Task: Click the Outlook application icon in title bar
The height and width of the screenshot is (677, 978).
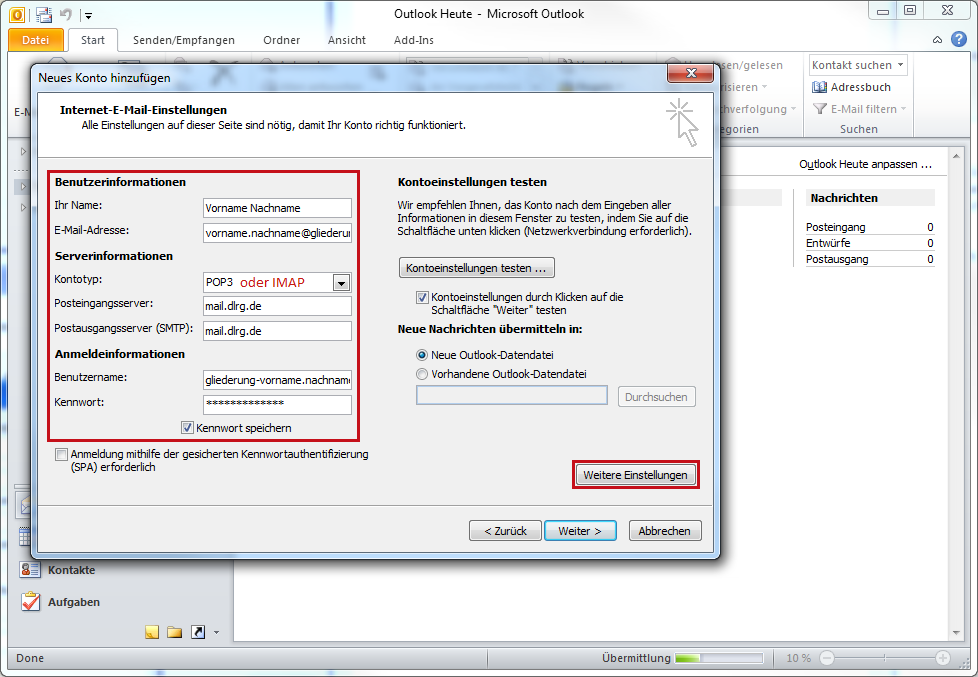Action: (x=17, y=14)
